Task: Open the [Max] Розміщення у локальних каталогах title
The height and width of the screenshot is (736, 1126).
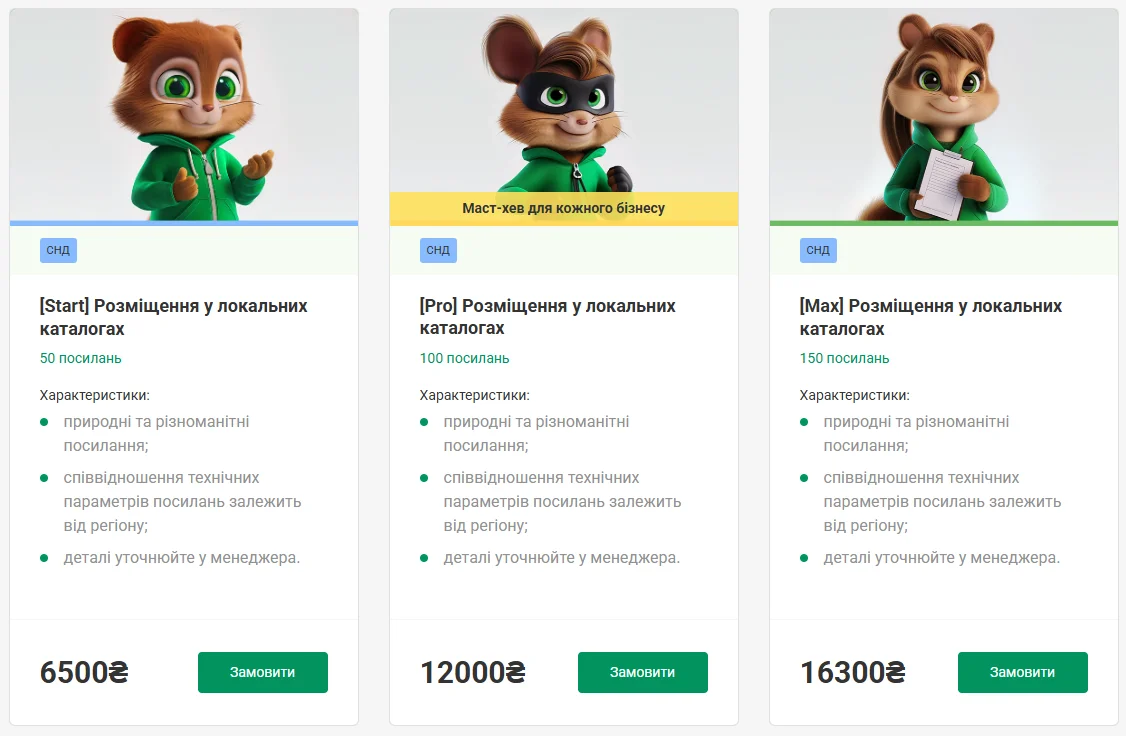Action: [930, 317]
